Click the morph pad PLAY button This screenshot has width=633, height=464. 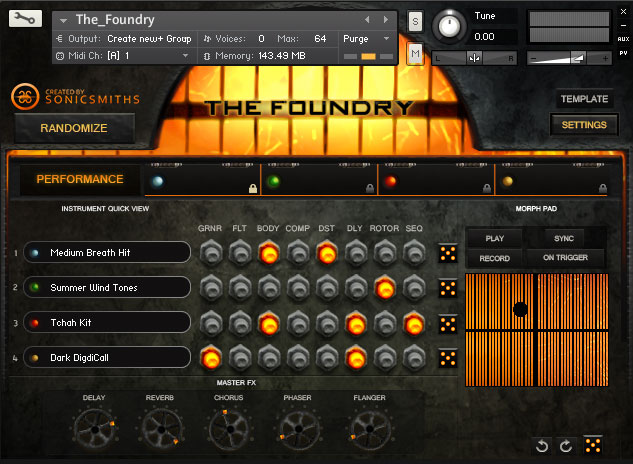(x=495, y=238)
